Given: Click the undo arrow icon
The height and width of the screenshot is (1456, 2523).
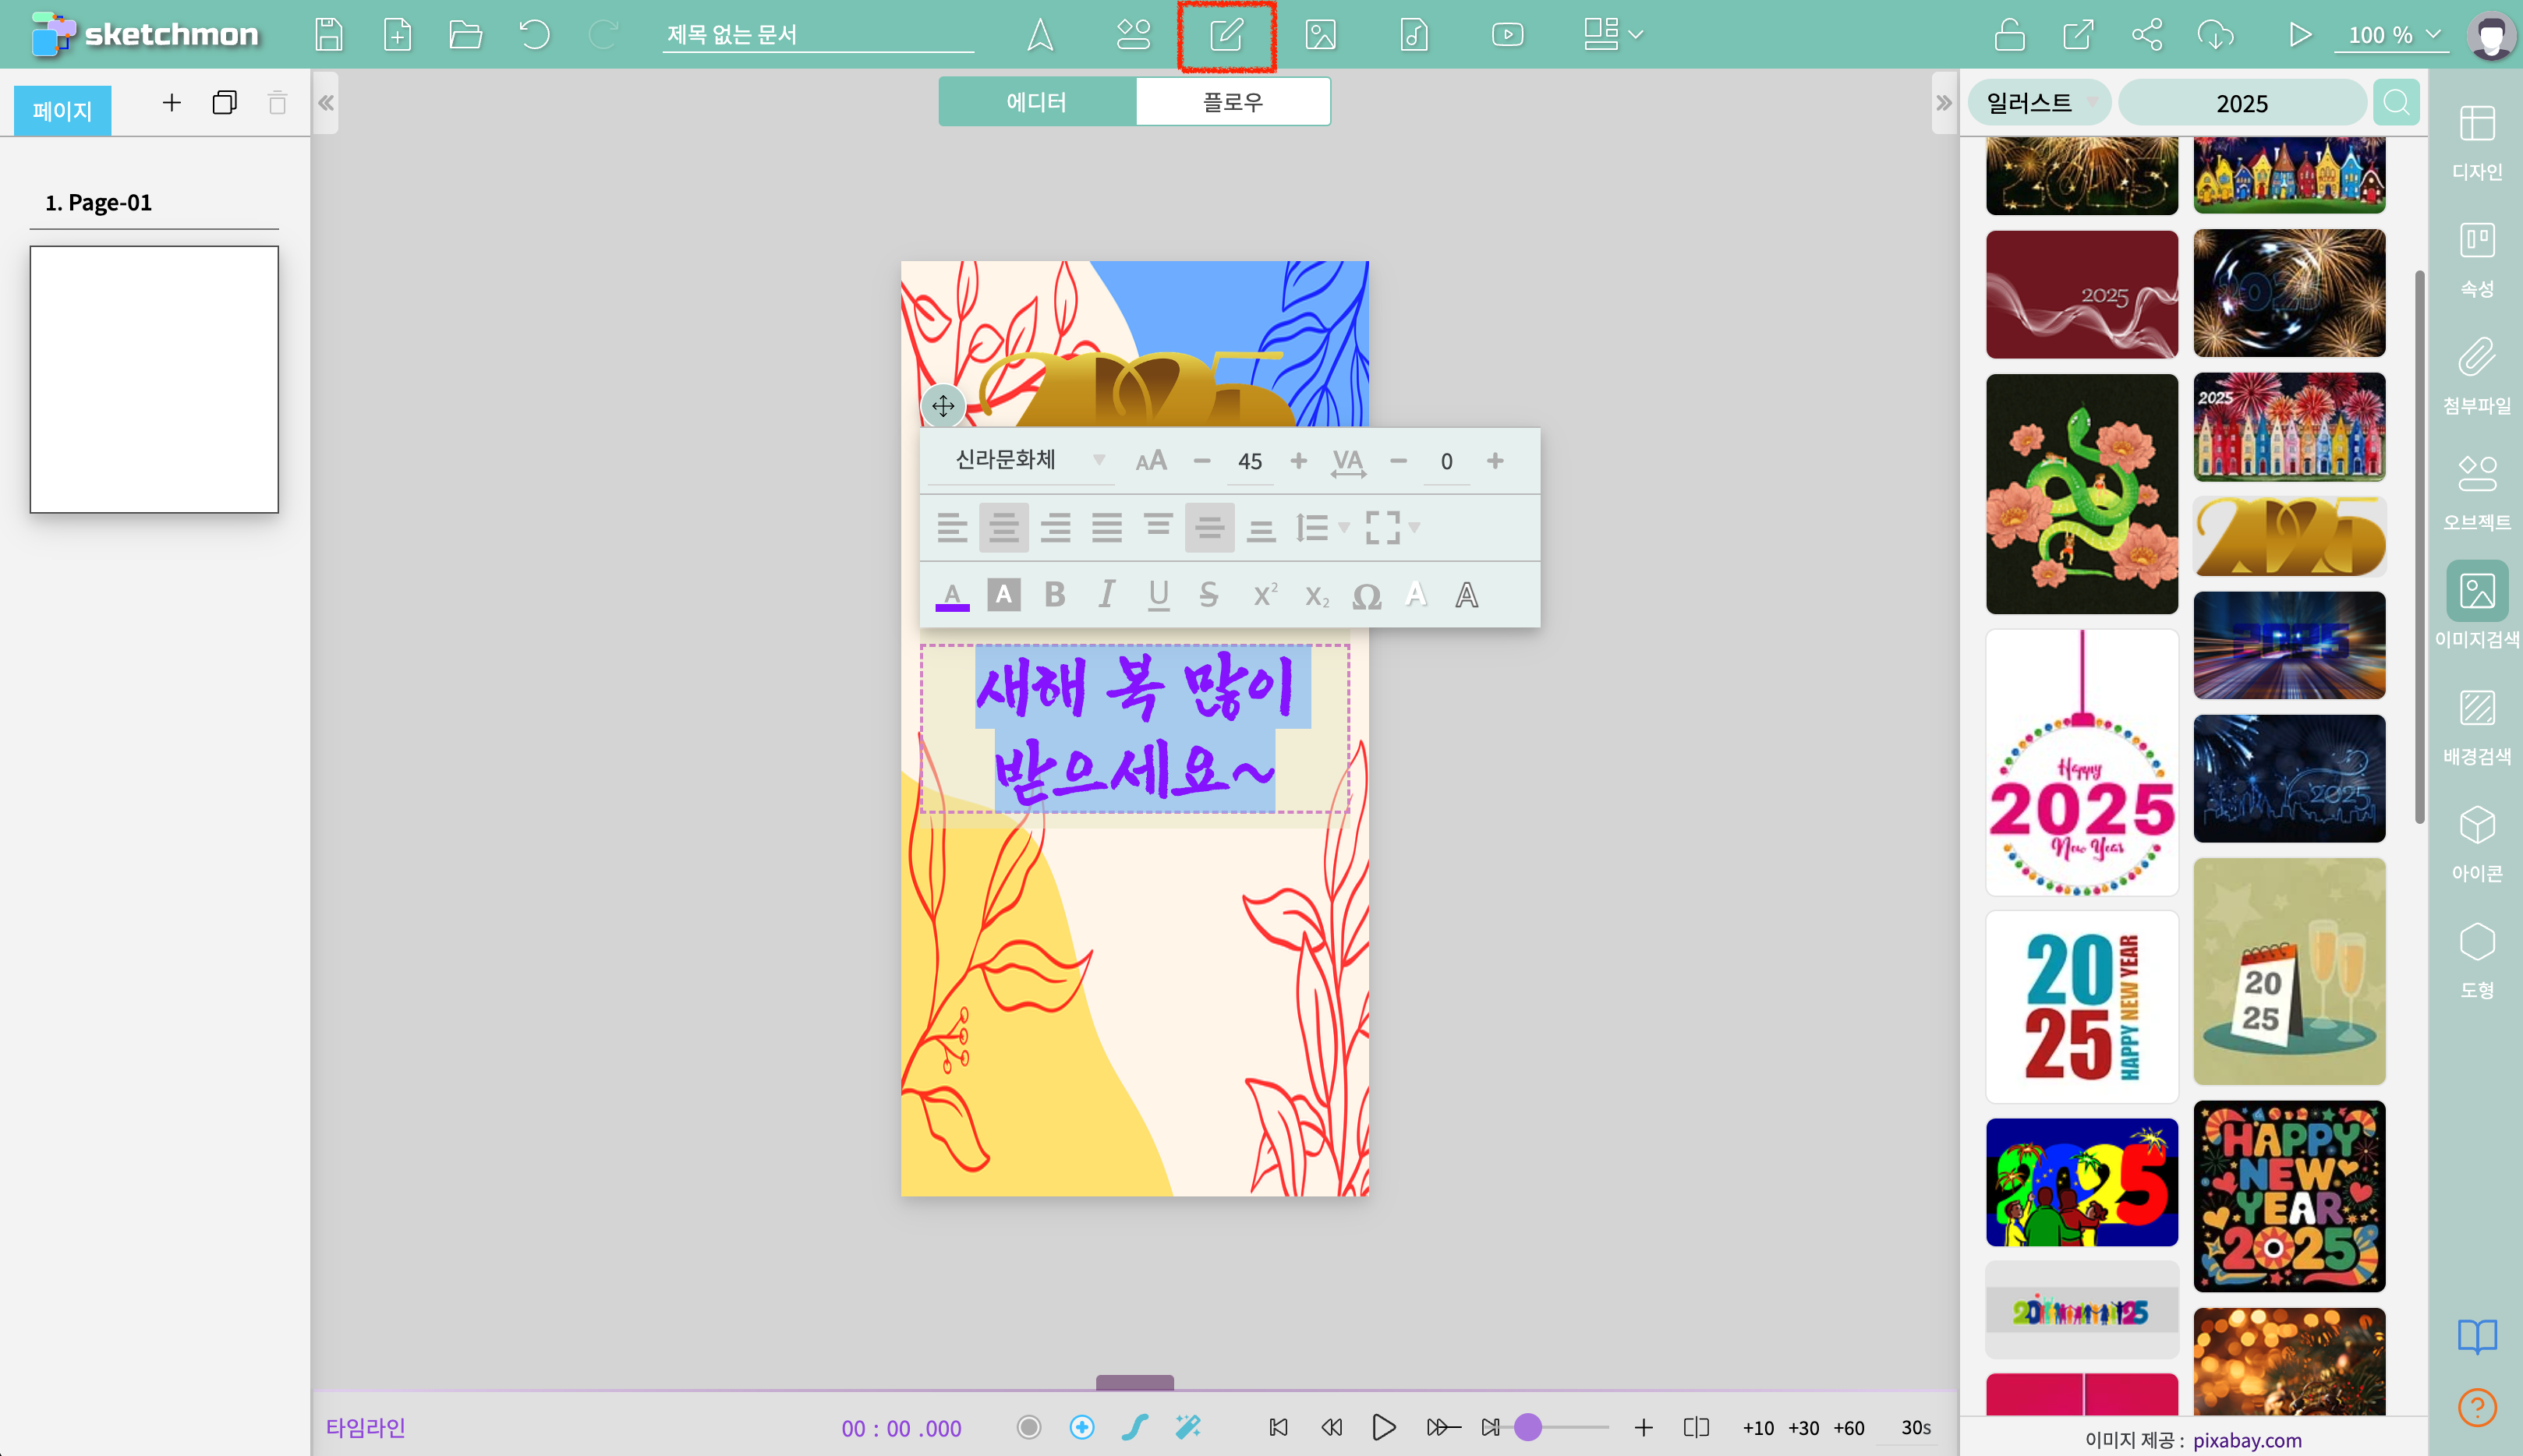Looking at the screenshot, I should [x=535, y=35].
